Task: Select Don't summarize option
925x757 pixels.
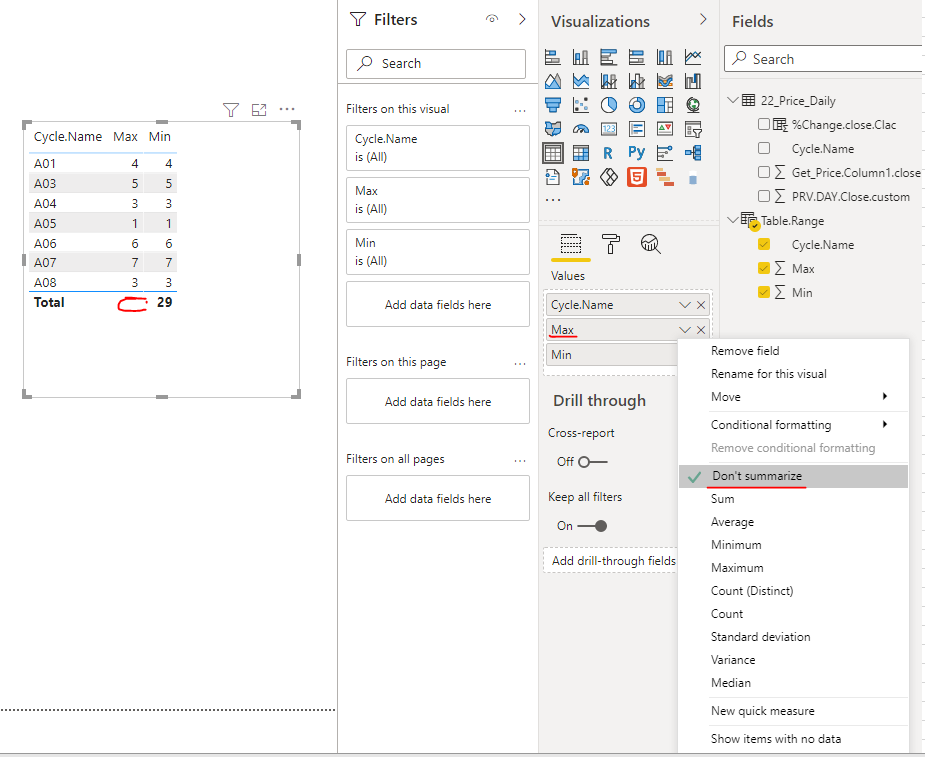Action: (793, 476)
